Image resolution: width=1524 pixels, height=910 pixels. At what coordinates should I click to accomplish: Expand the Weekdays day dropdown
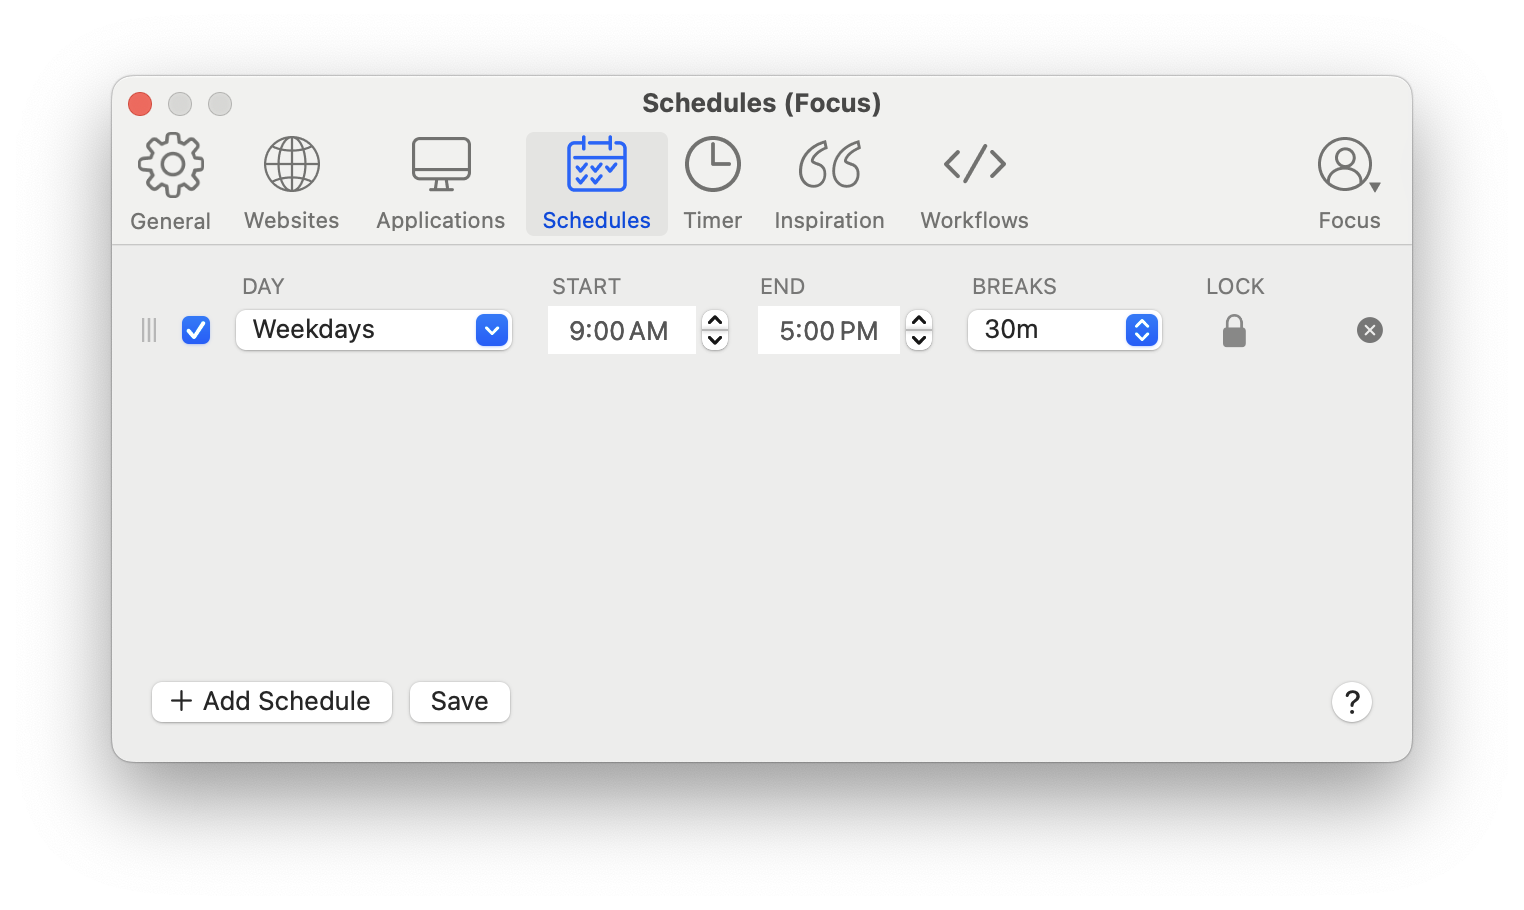pos(491,330)
